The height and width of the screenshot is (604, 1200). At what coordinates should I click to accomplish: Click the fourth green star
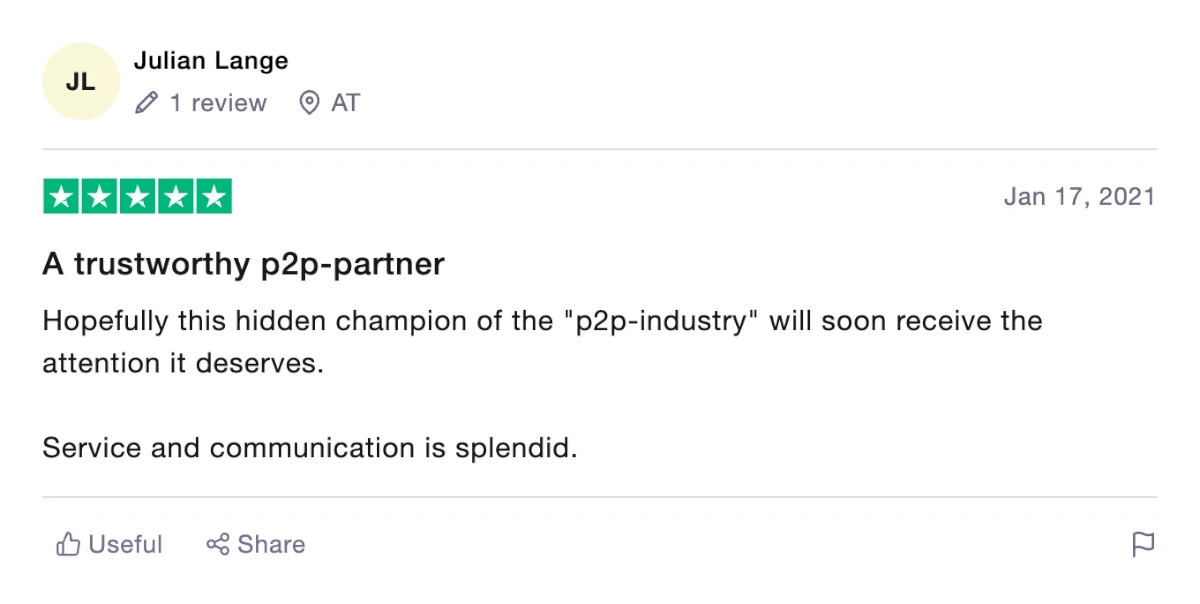tap(175, 197)
